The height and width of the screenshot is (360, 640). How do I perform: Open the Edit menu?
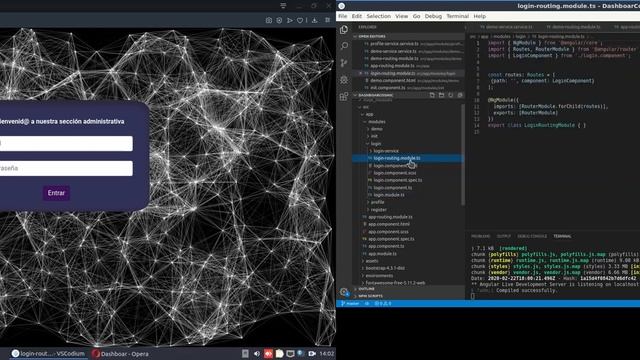357,16
